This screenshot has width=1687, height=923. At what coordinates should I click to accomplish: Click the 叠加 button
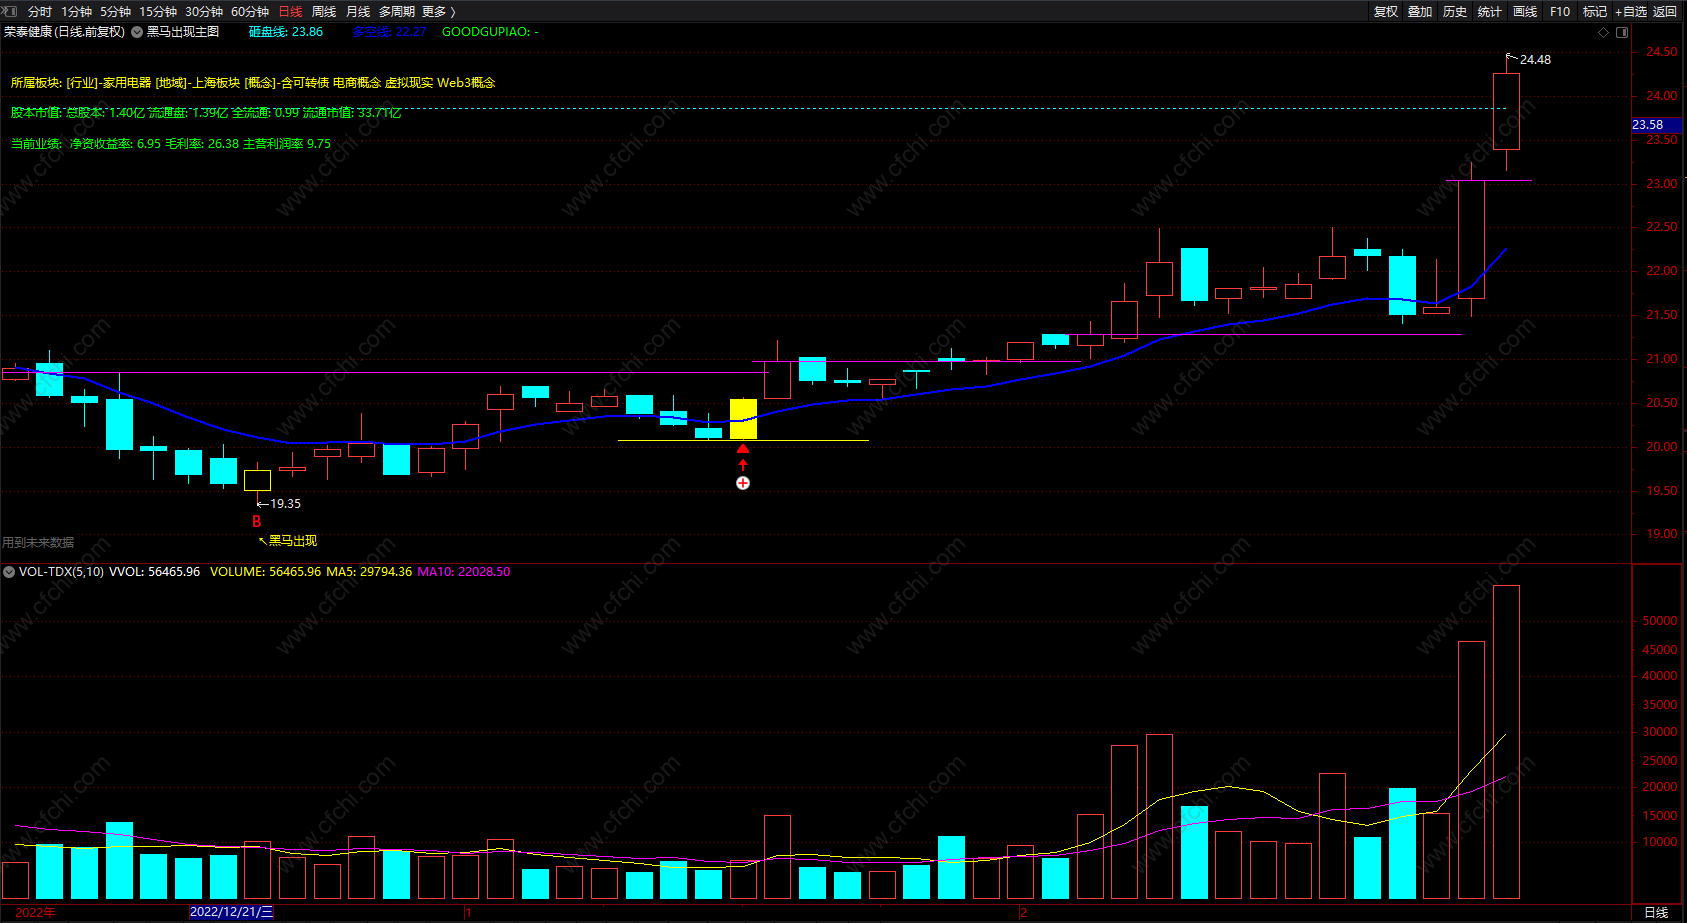pyautogui.click(x=1420, y=12)
